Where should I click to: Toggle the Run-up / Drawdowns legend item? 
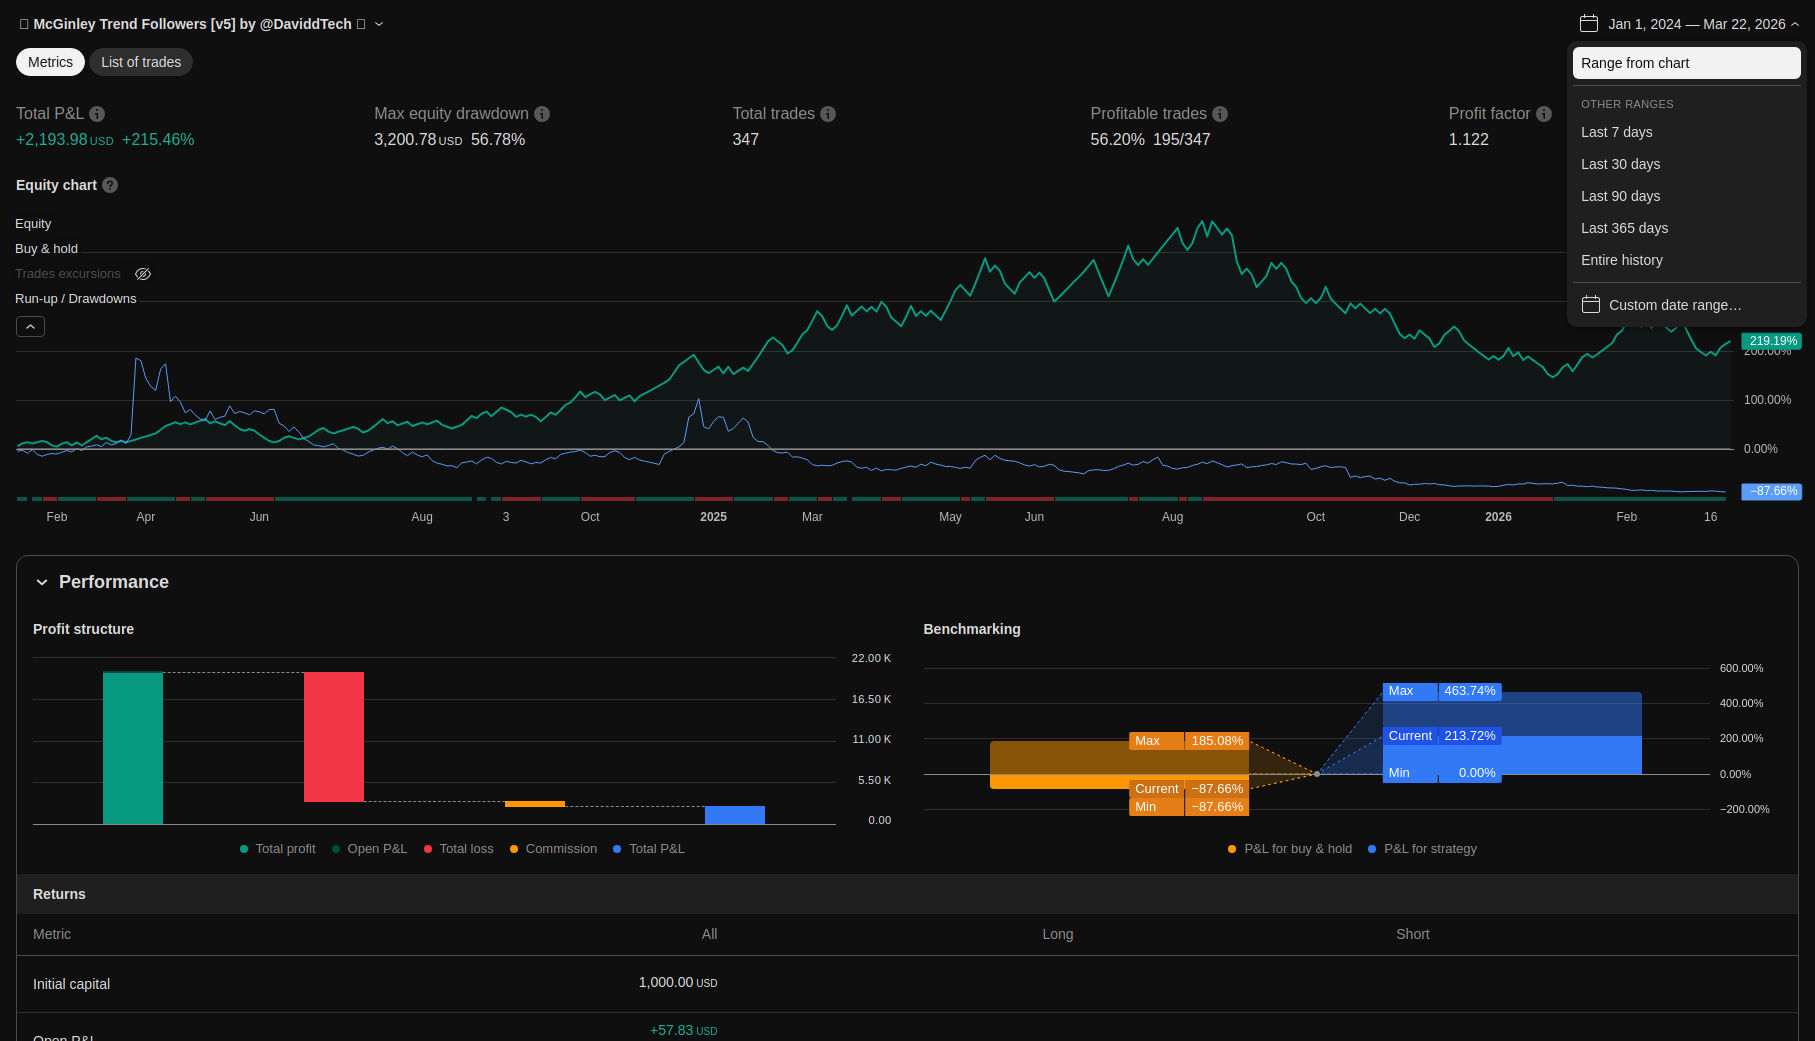[75, 299]
